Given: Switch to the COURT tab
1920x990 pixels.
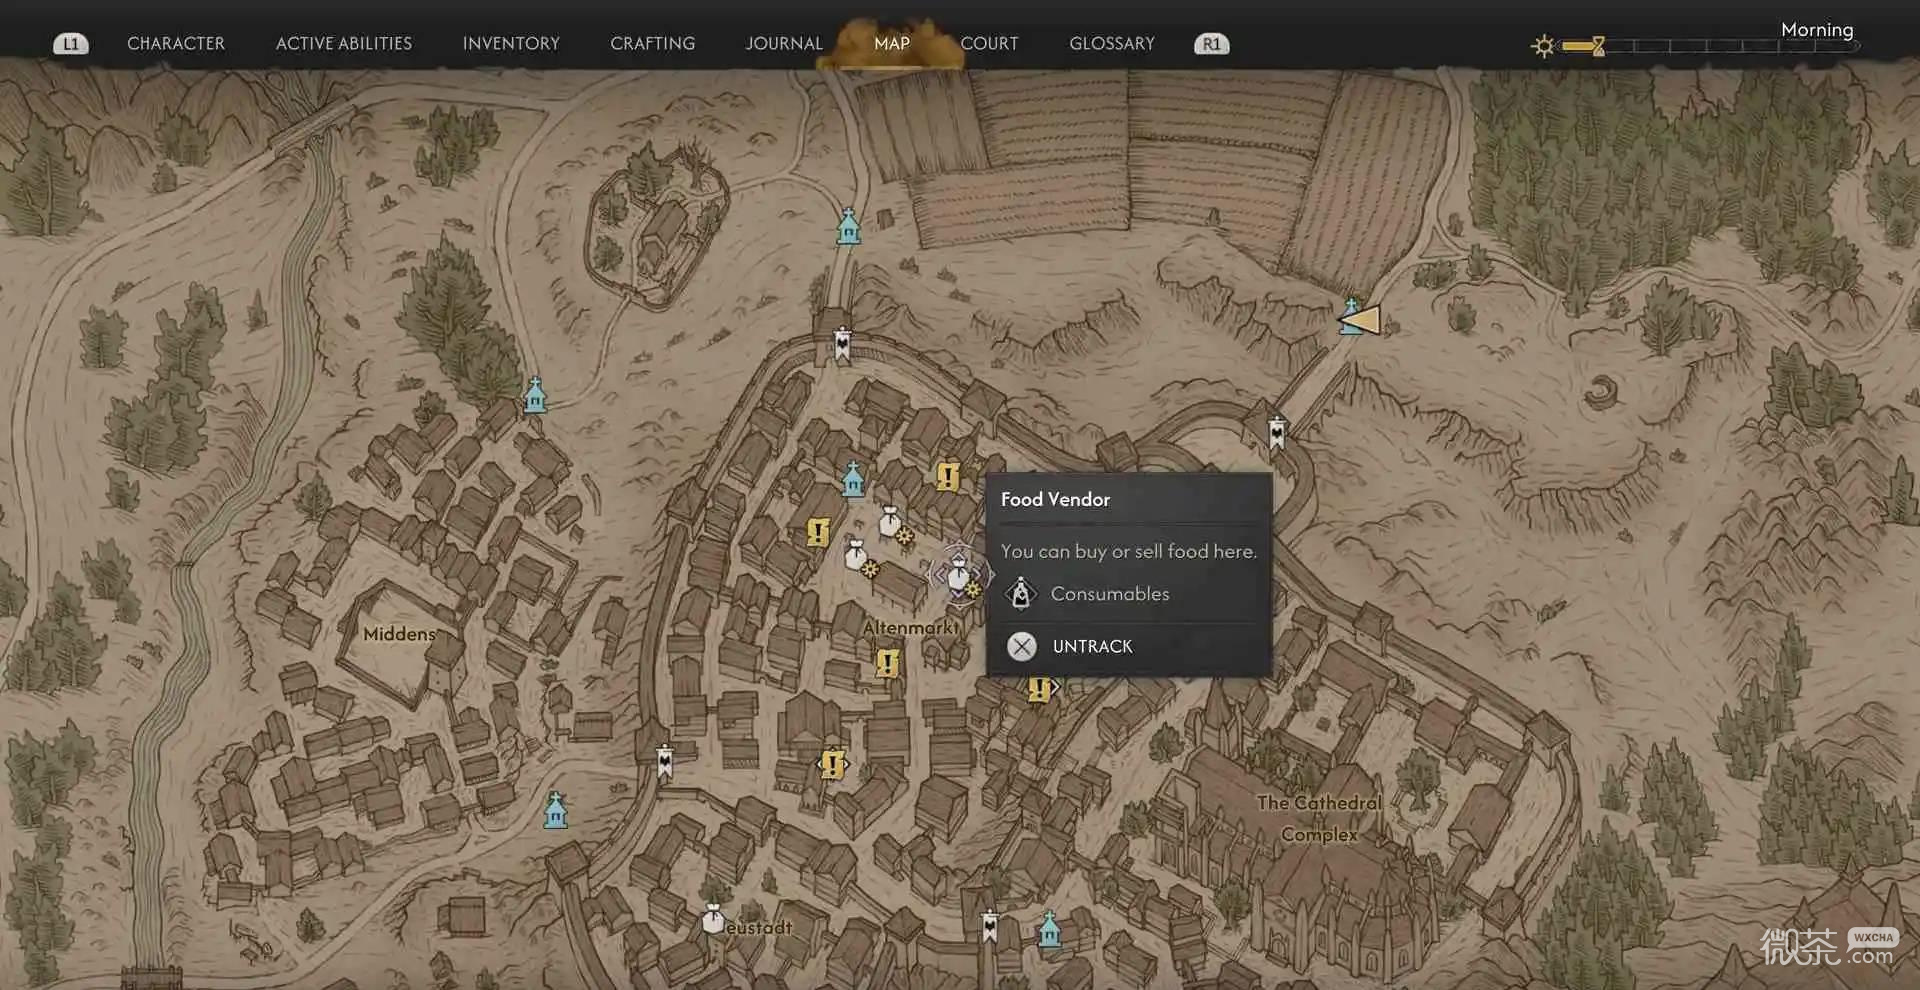Looking at the screenshot, I should pos(990,44).
